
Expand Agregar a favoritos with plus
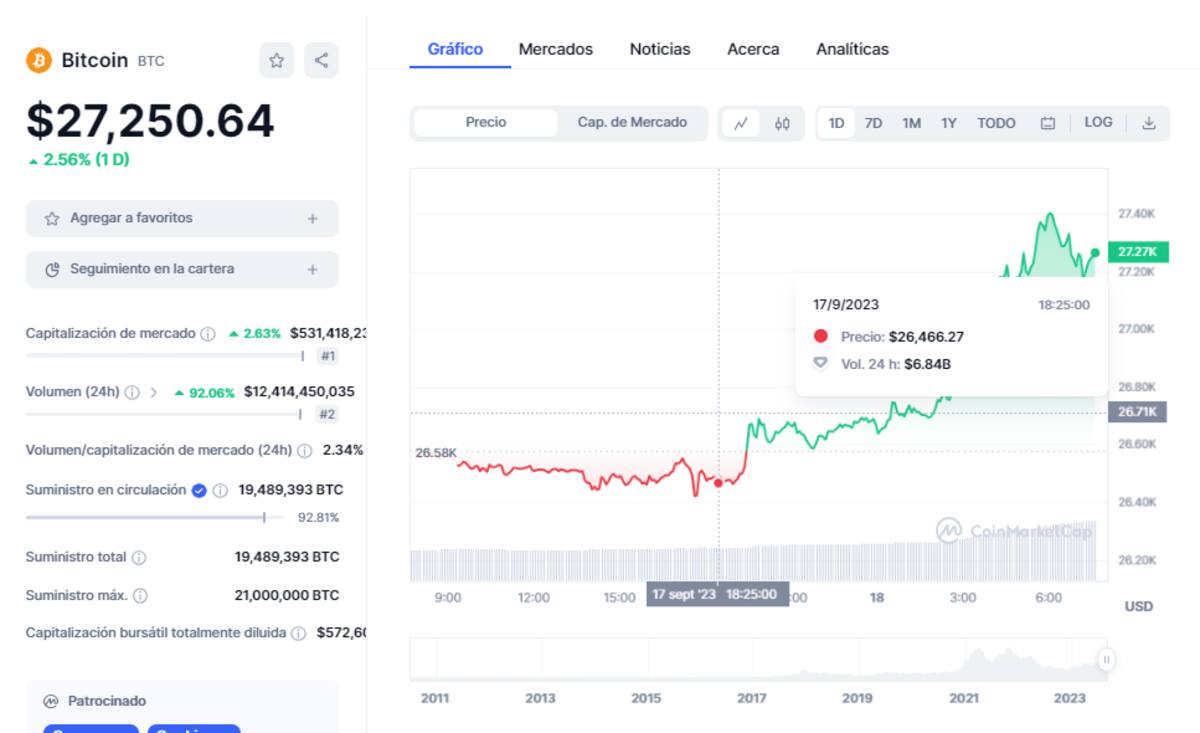tap(312, 218)
